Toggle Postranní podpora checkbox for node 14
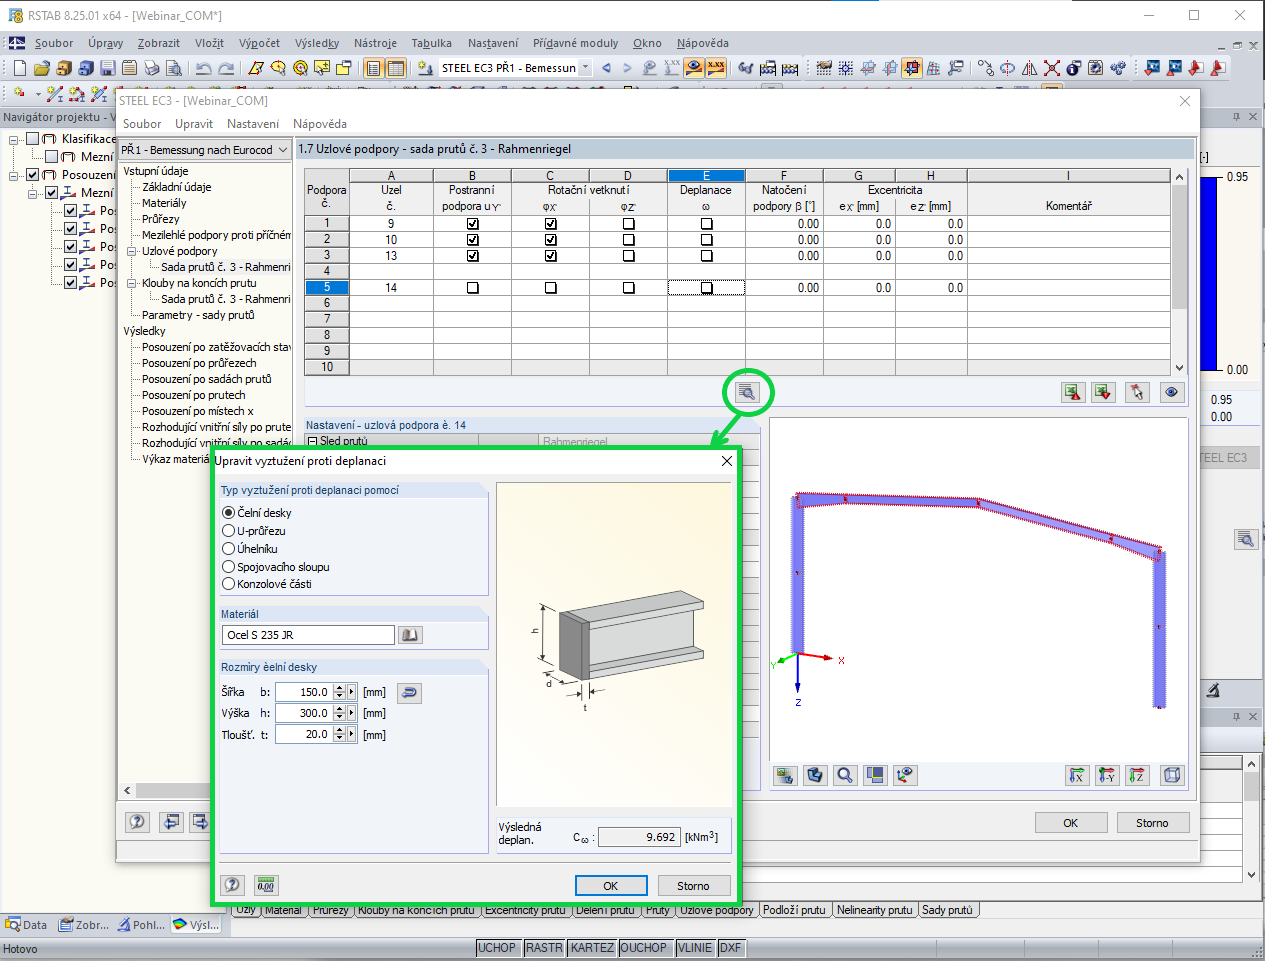 pyautogui.click(x=472, y=288)
